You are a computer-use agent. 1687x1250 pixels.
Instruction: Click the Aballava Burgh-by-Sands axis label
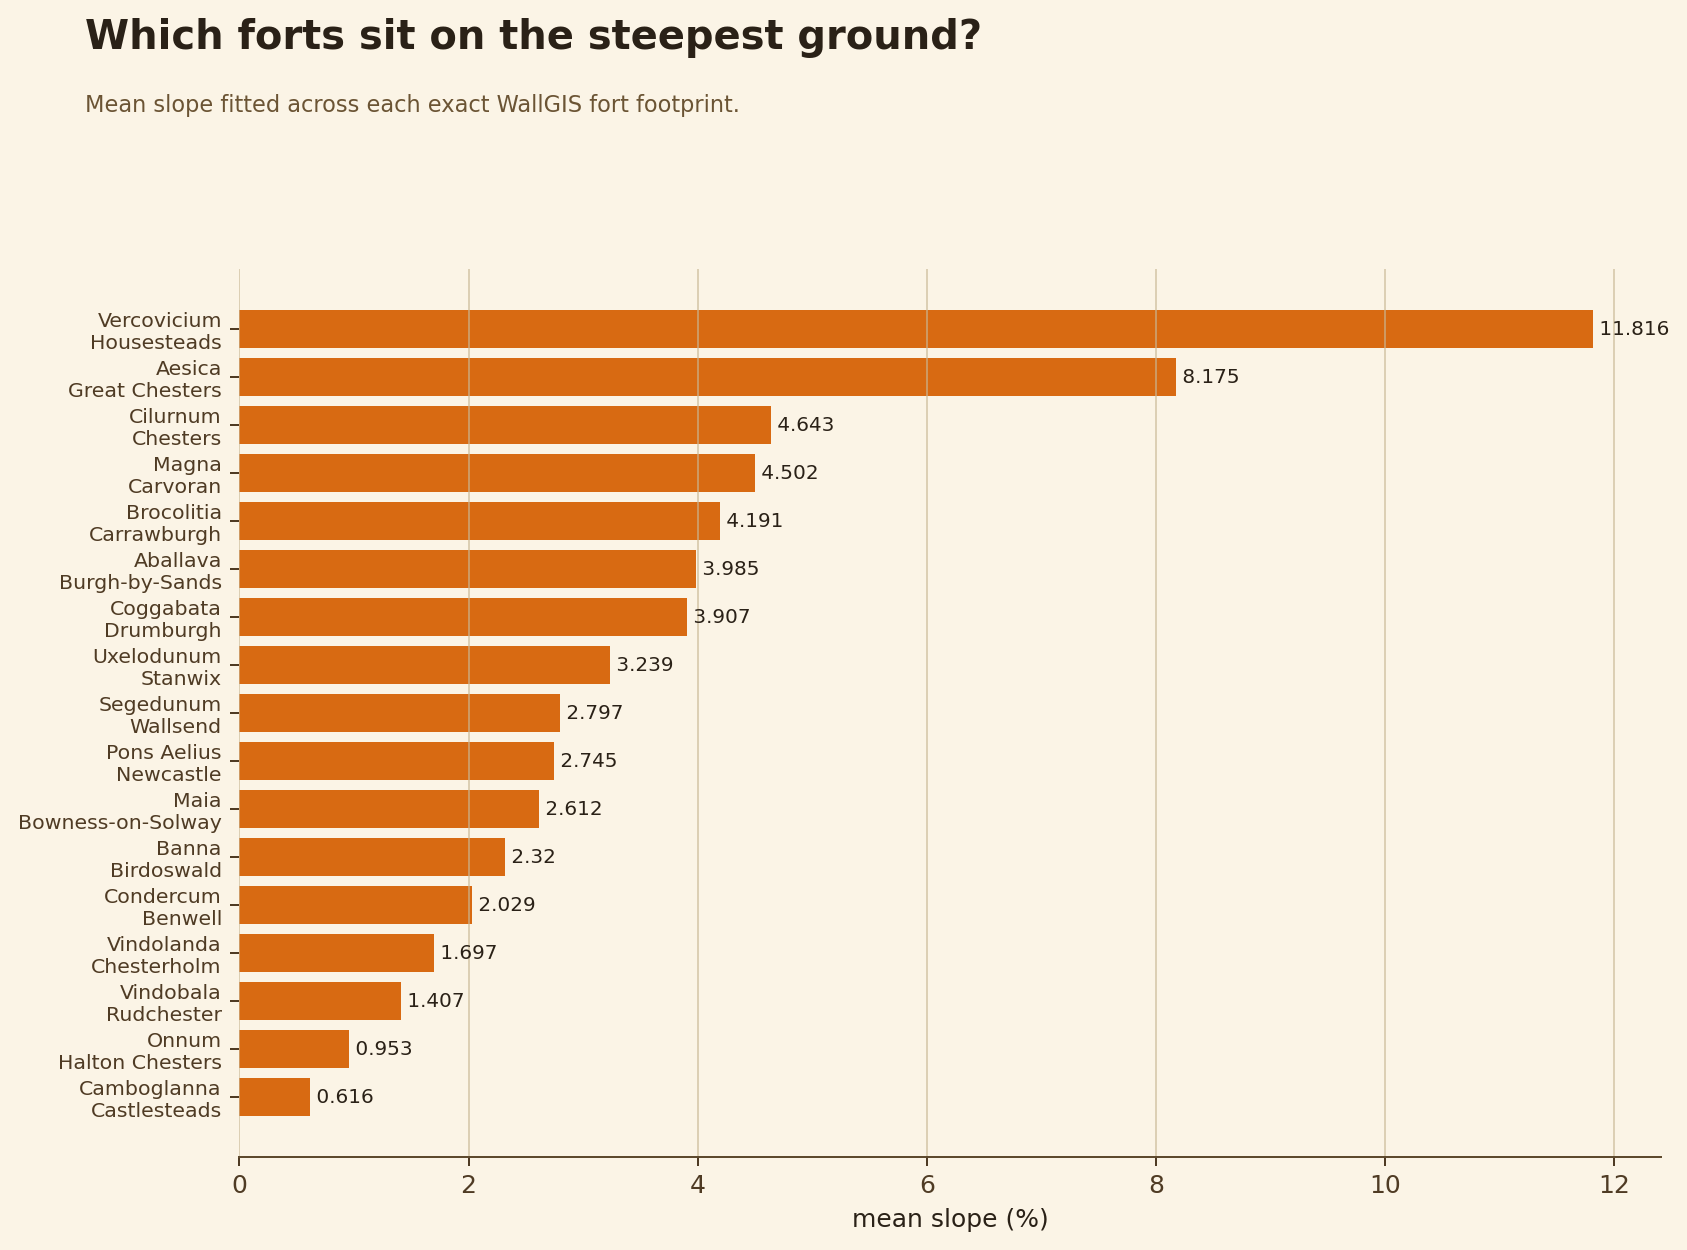tap(140, 571)
